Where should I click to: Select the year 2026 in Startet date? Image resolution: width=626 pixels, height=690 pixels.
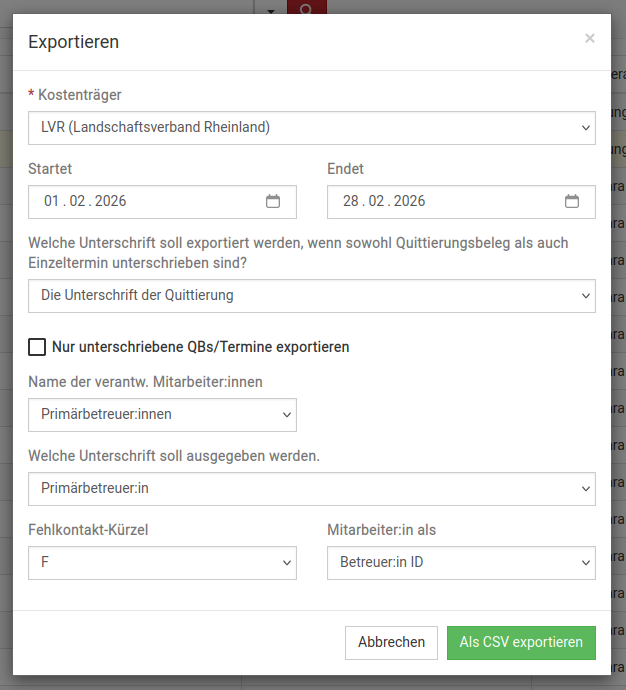(x=110, y=202)
